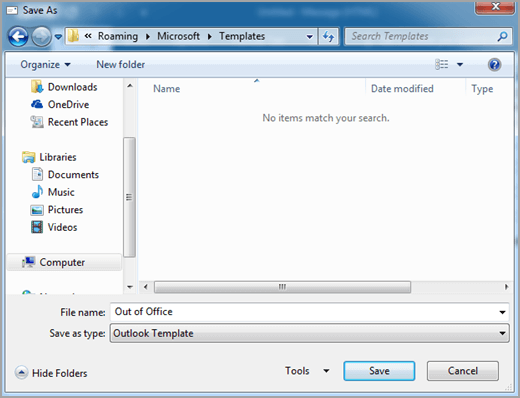520x398 pixels.
Task: Open recent locations dropdown next to Forward button
Action: tap(58, 36)
